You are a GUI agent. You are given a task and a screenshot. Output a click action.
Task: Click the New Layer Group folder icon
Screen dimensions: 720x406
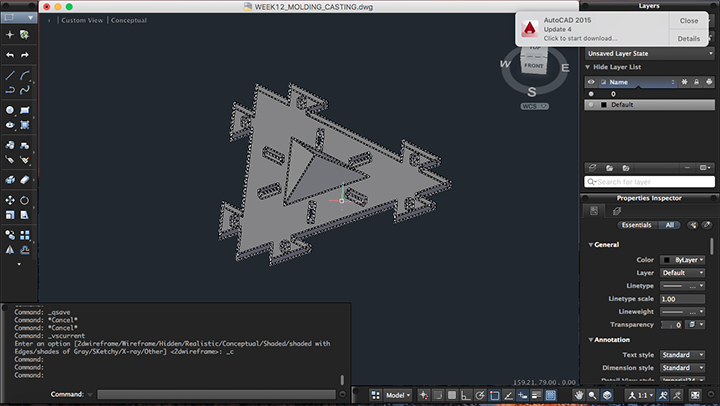pyautogui.click(x=609, y=168)
